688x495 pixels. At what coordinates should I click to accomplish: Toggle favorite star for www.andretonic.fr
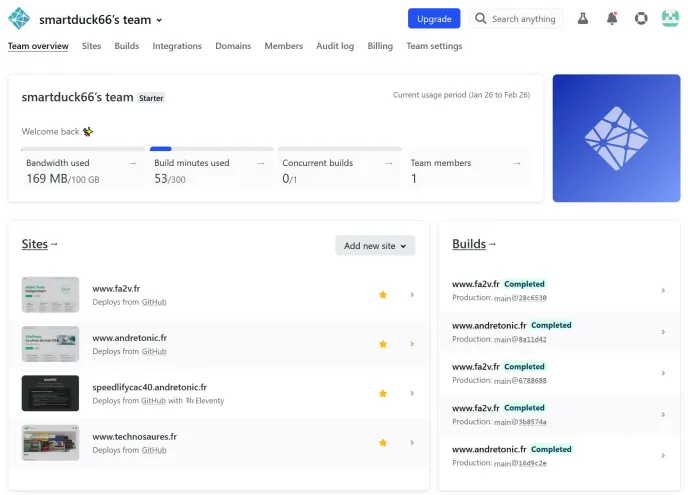[383, 344]
